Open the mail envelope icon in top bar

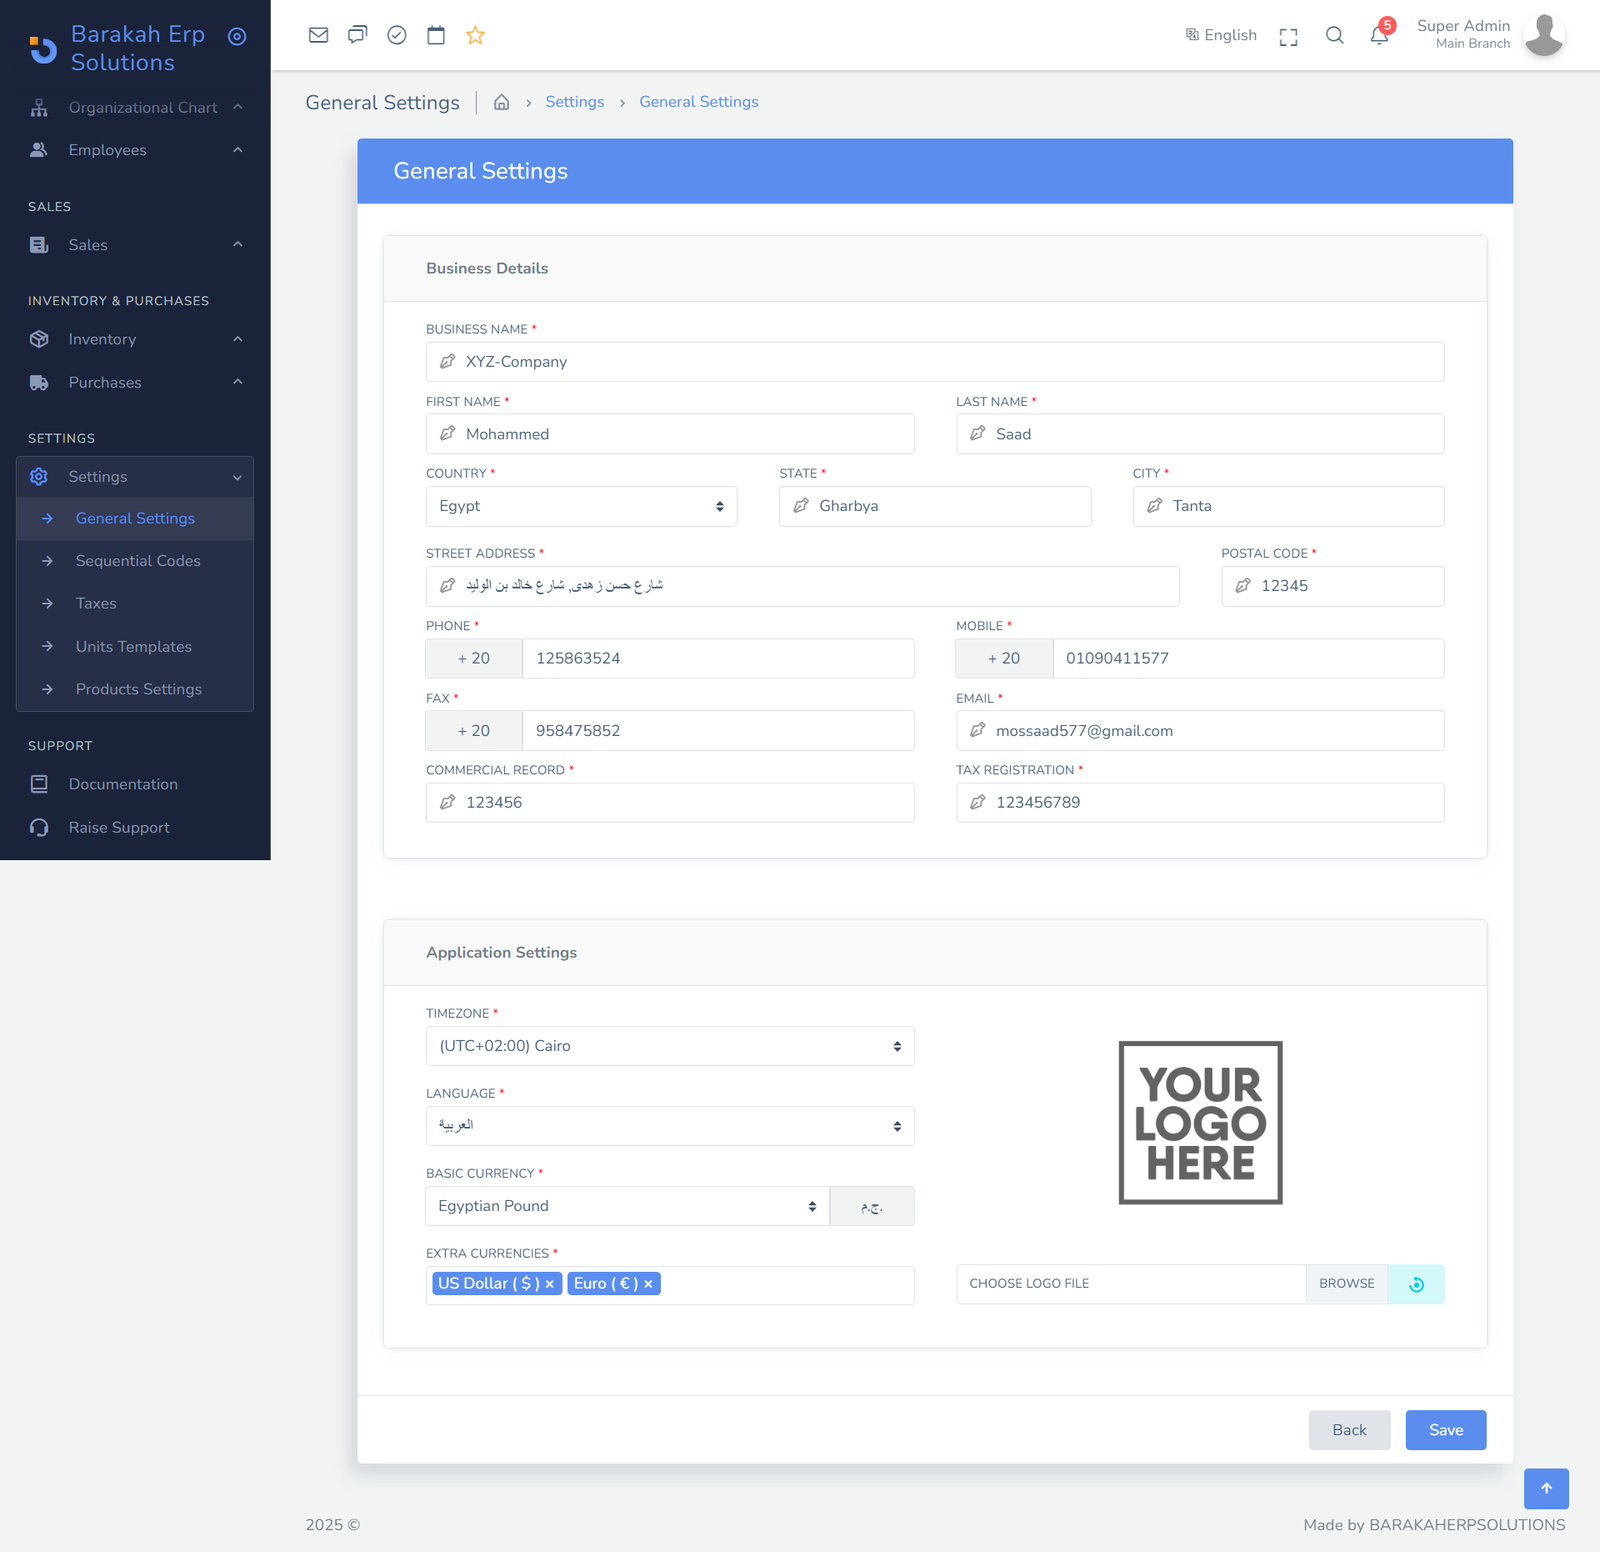318,36
